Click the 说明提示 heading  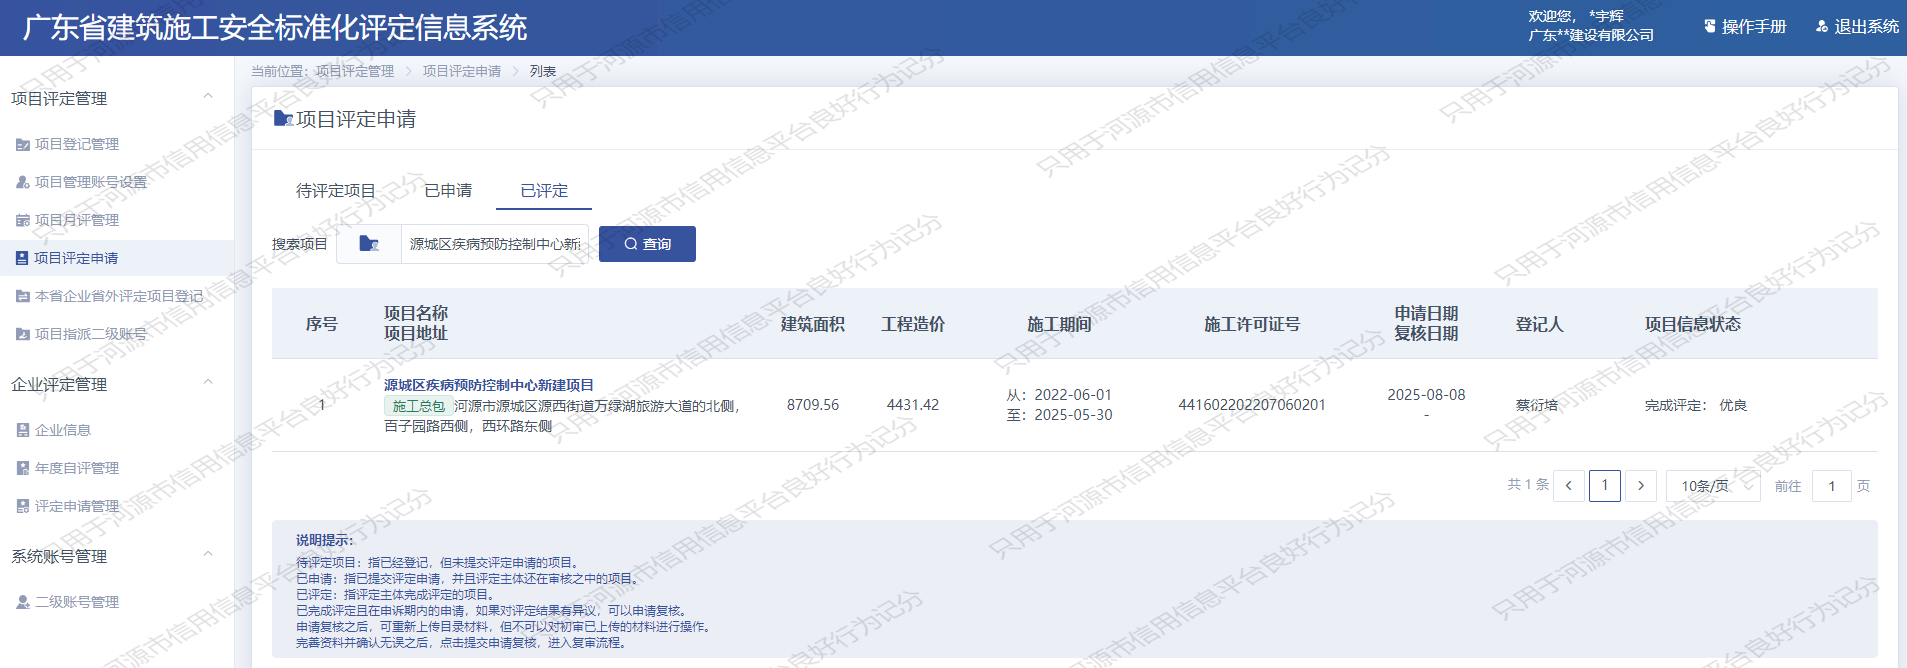pos(324,540)
